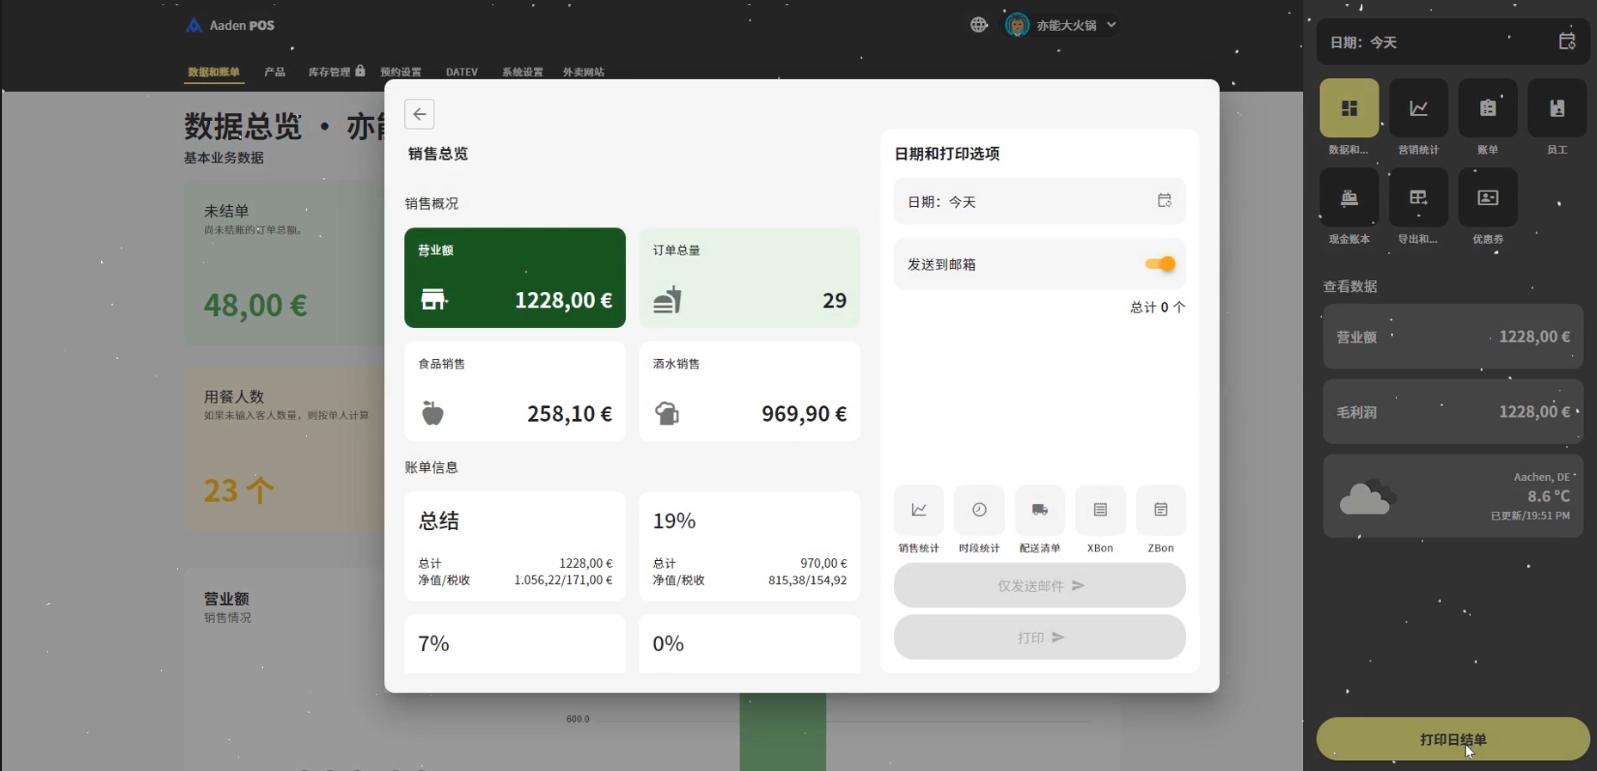Image resolution: width=1597 pixels, height=771 pixels.
Task: Select the ZBon report icon
Action: tap(1160, 510)
